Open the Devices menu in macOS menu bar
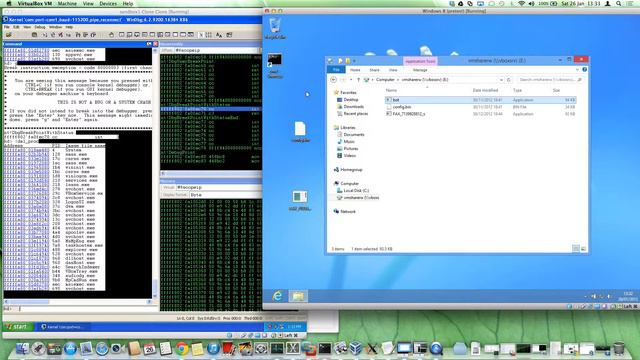 [x=108, y=3]
